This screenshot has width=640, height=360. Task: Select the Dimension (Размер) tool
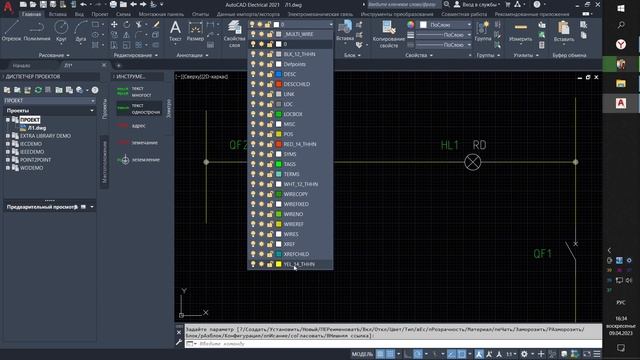click(195, 31)
